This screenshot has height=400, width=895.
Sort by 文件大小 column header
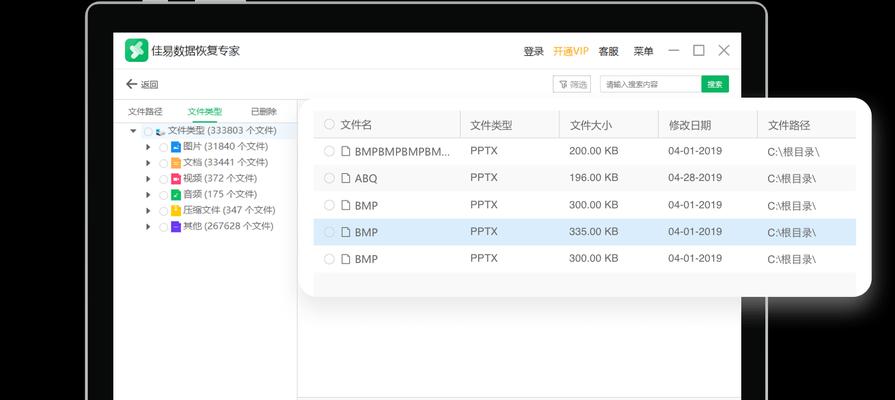point(591,125)
